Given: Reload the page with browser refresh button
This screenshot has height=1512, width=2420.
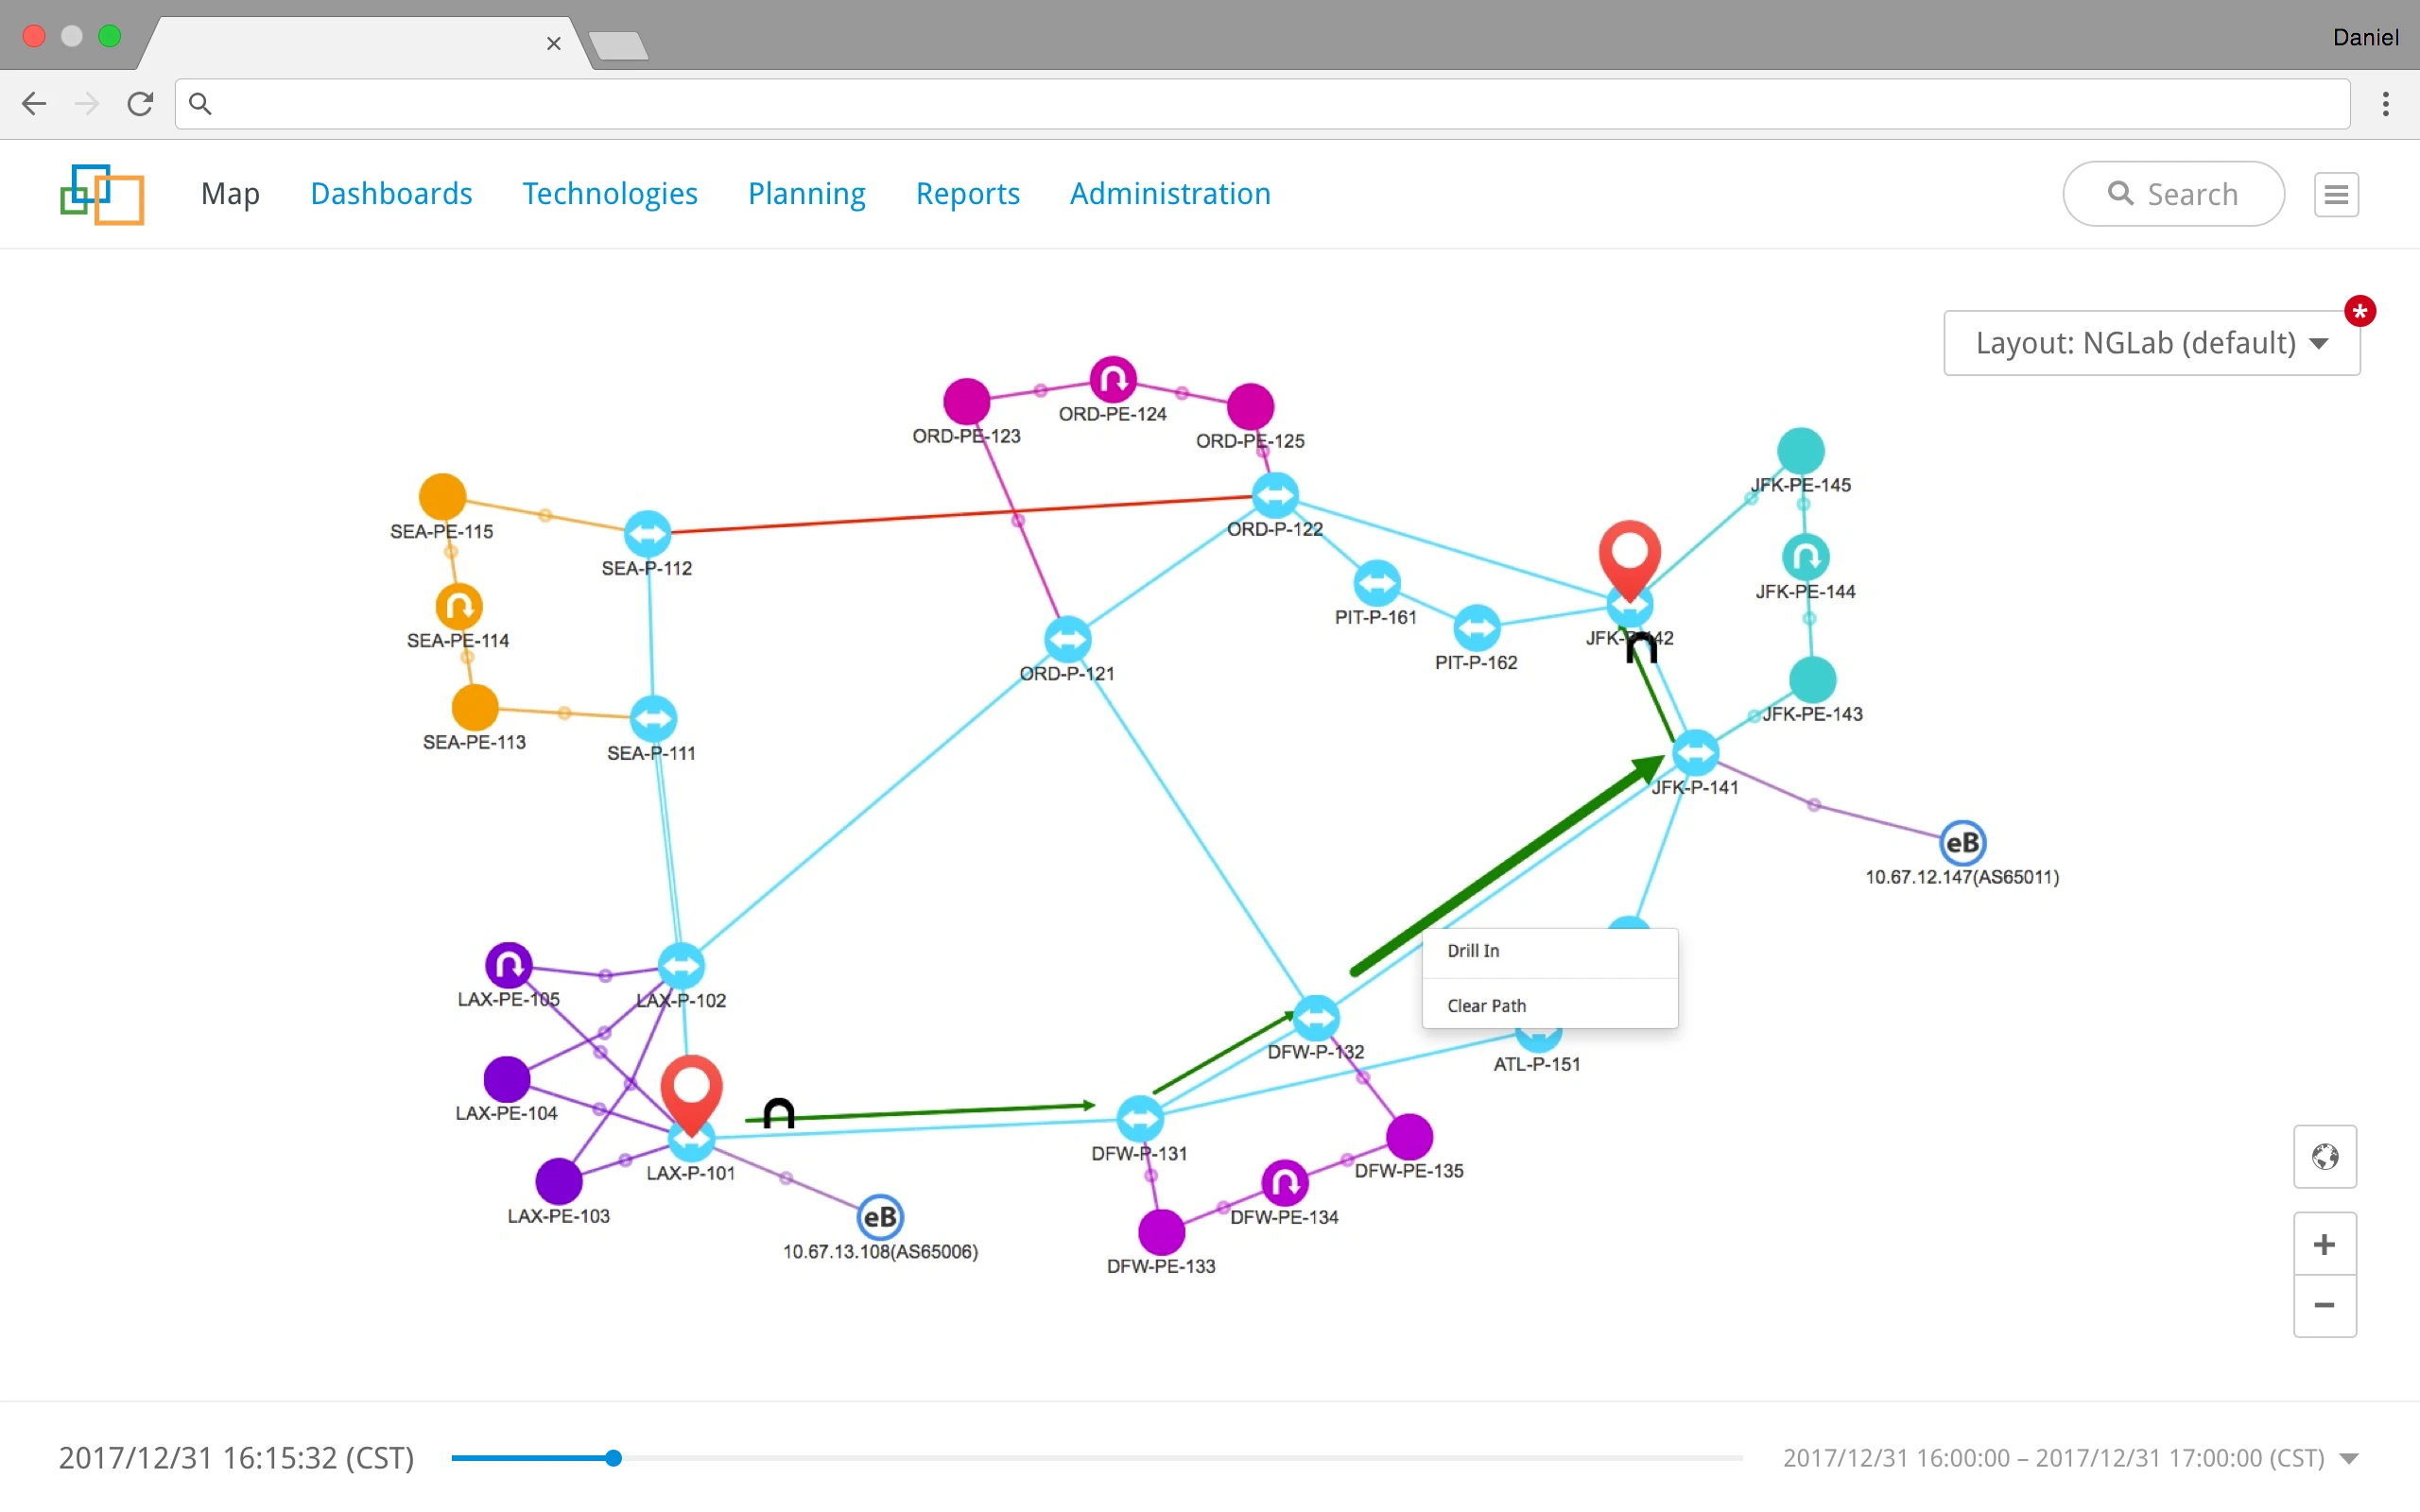Looking at the screenshot, I should (140, 104).
